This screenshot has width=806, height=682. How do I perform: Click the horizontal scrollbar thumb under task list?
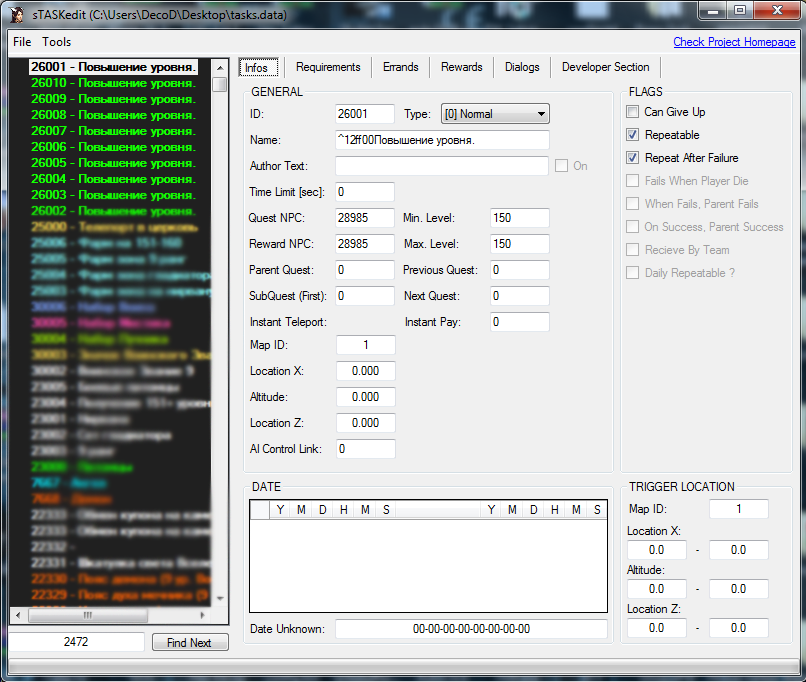click(x=86, y=615)
